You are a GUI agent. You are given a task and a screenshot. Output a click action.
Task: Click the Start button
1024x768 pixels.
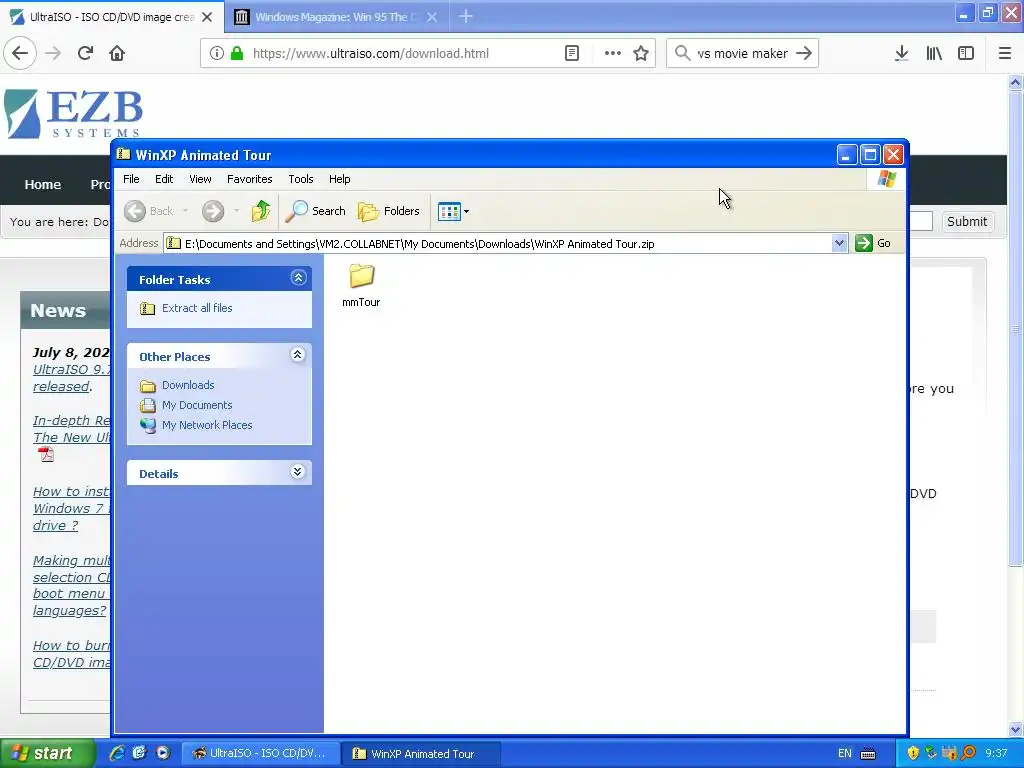[x=45, y=753]
